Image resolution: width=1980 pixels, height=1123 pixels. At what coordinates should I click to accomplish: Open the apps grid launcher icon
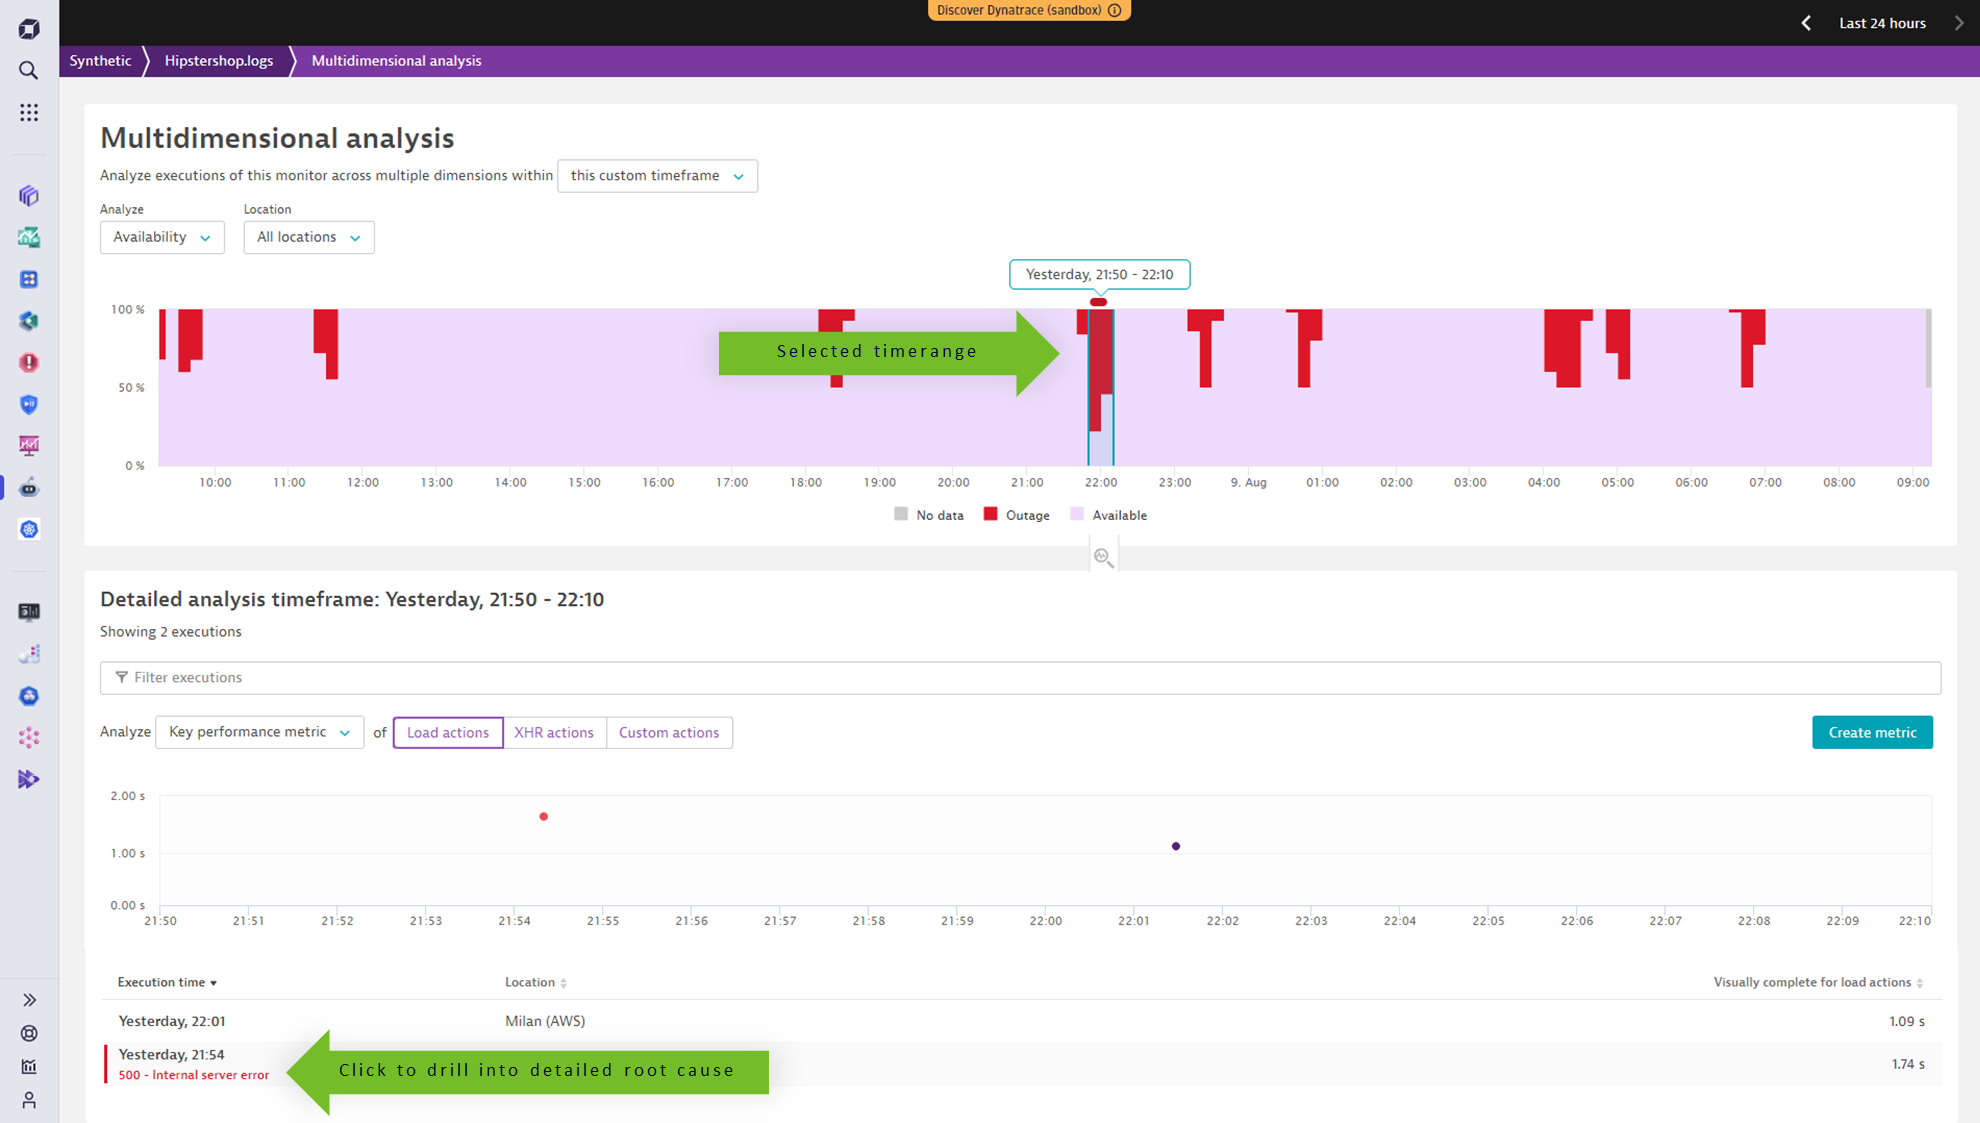click(x=29, y=112)
